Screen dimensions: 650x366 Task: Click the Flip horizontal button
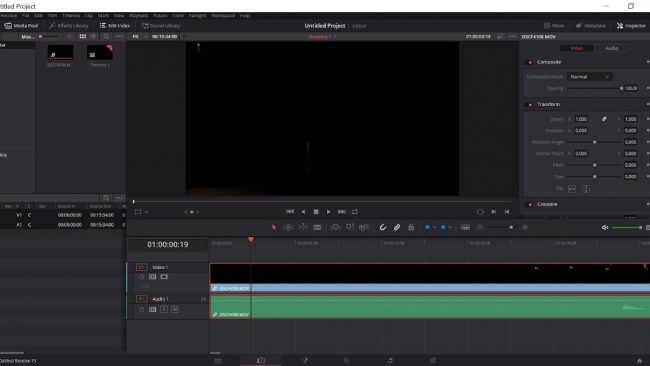click(572, 189)
